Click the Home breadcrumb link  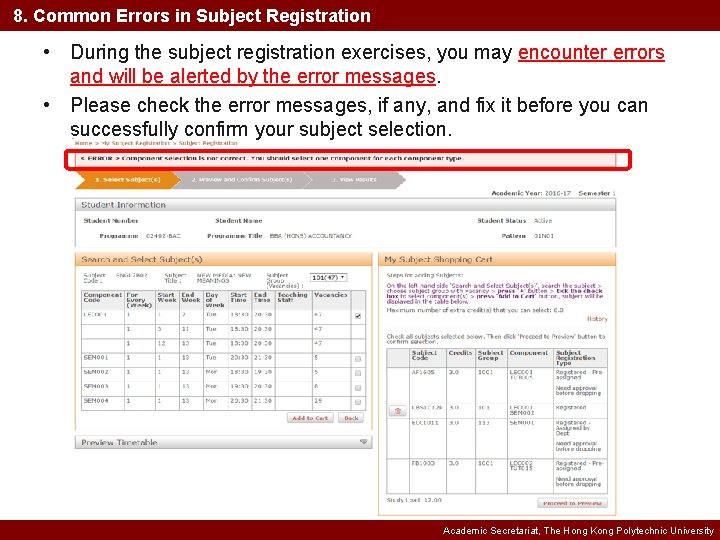point(84,143)
